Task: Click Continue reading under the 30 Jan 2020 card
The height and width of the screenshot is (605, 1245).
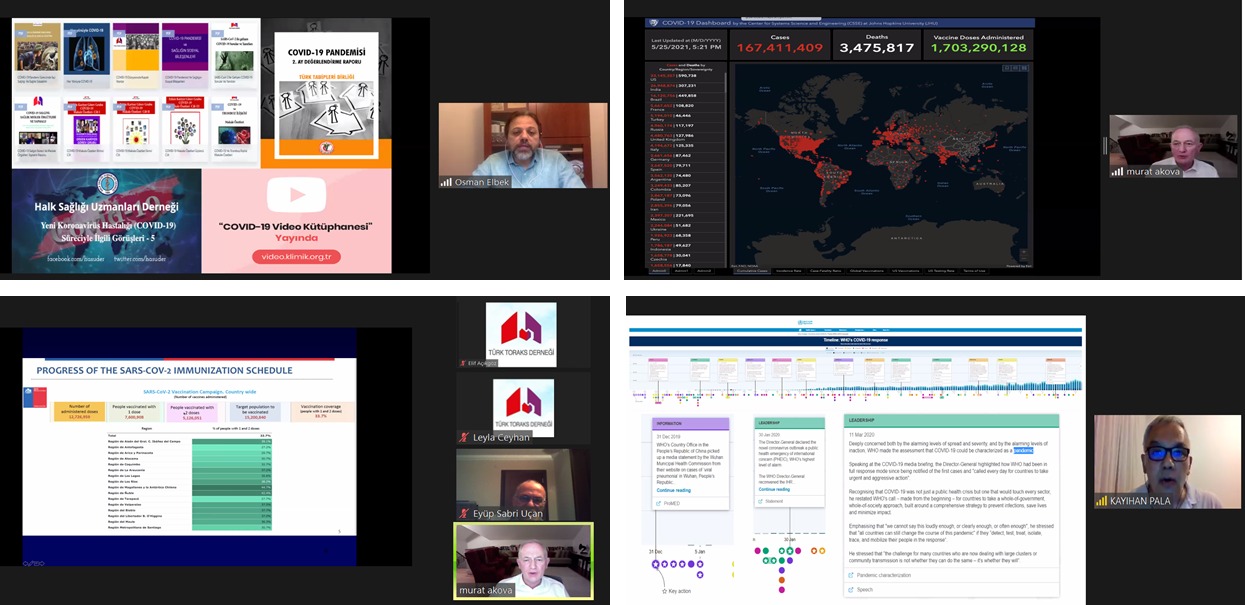Action: pyautogui.click(x=773, y=490)
